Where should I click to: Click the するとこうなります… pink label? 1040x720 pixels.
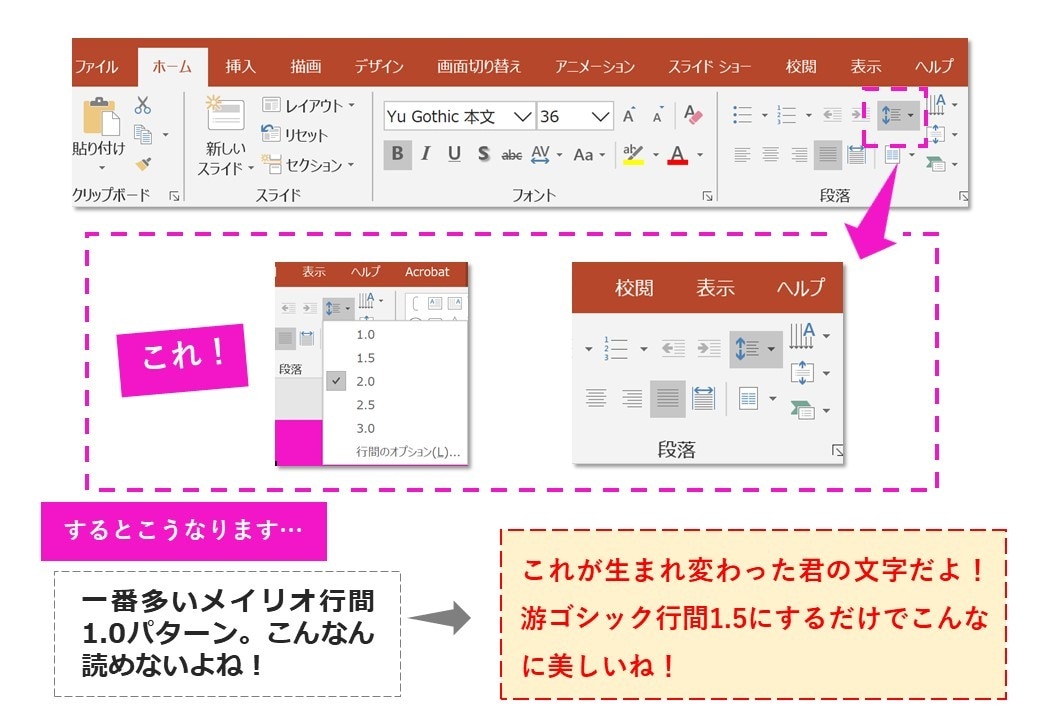[184, 531]
